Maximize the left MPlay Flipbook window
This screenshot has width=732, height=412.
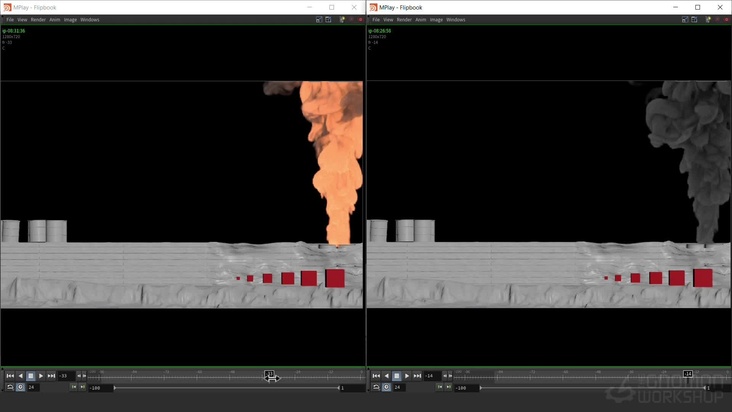tap(331, 7)
